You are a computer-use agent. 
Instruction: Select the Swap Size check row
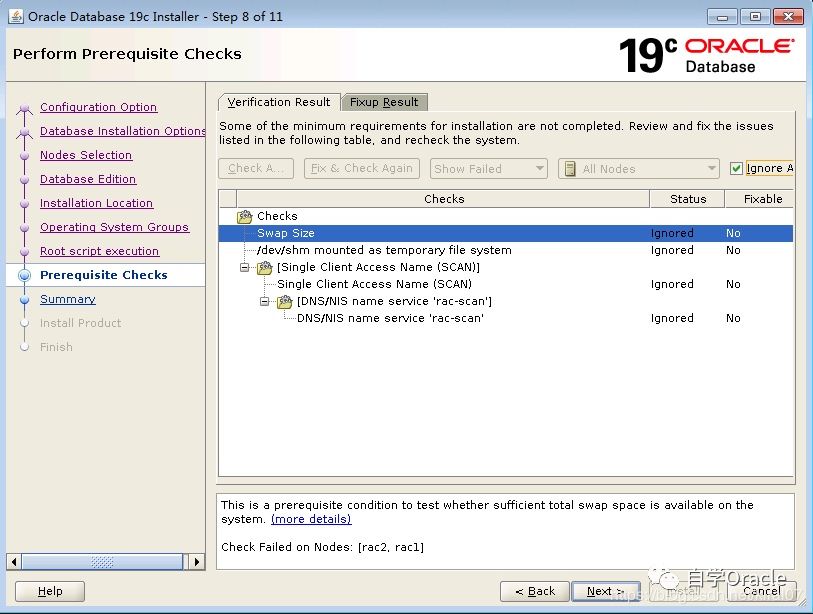(286, 233)
